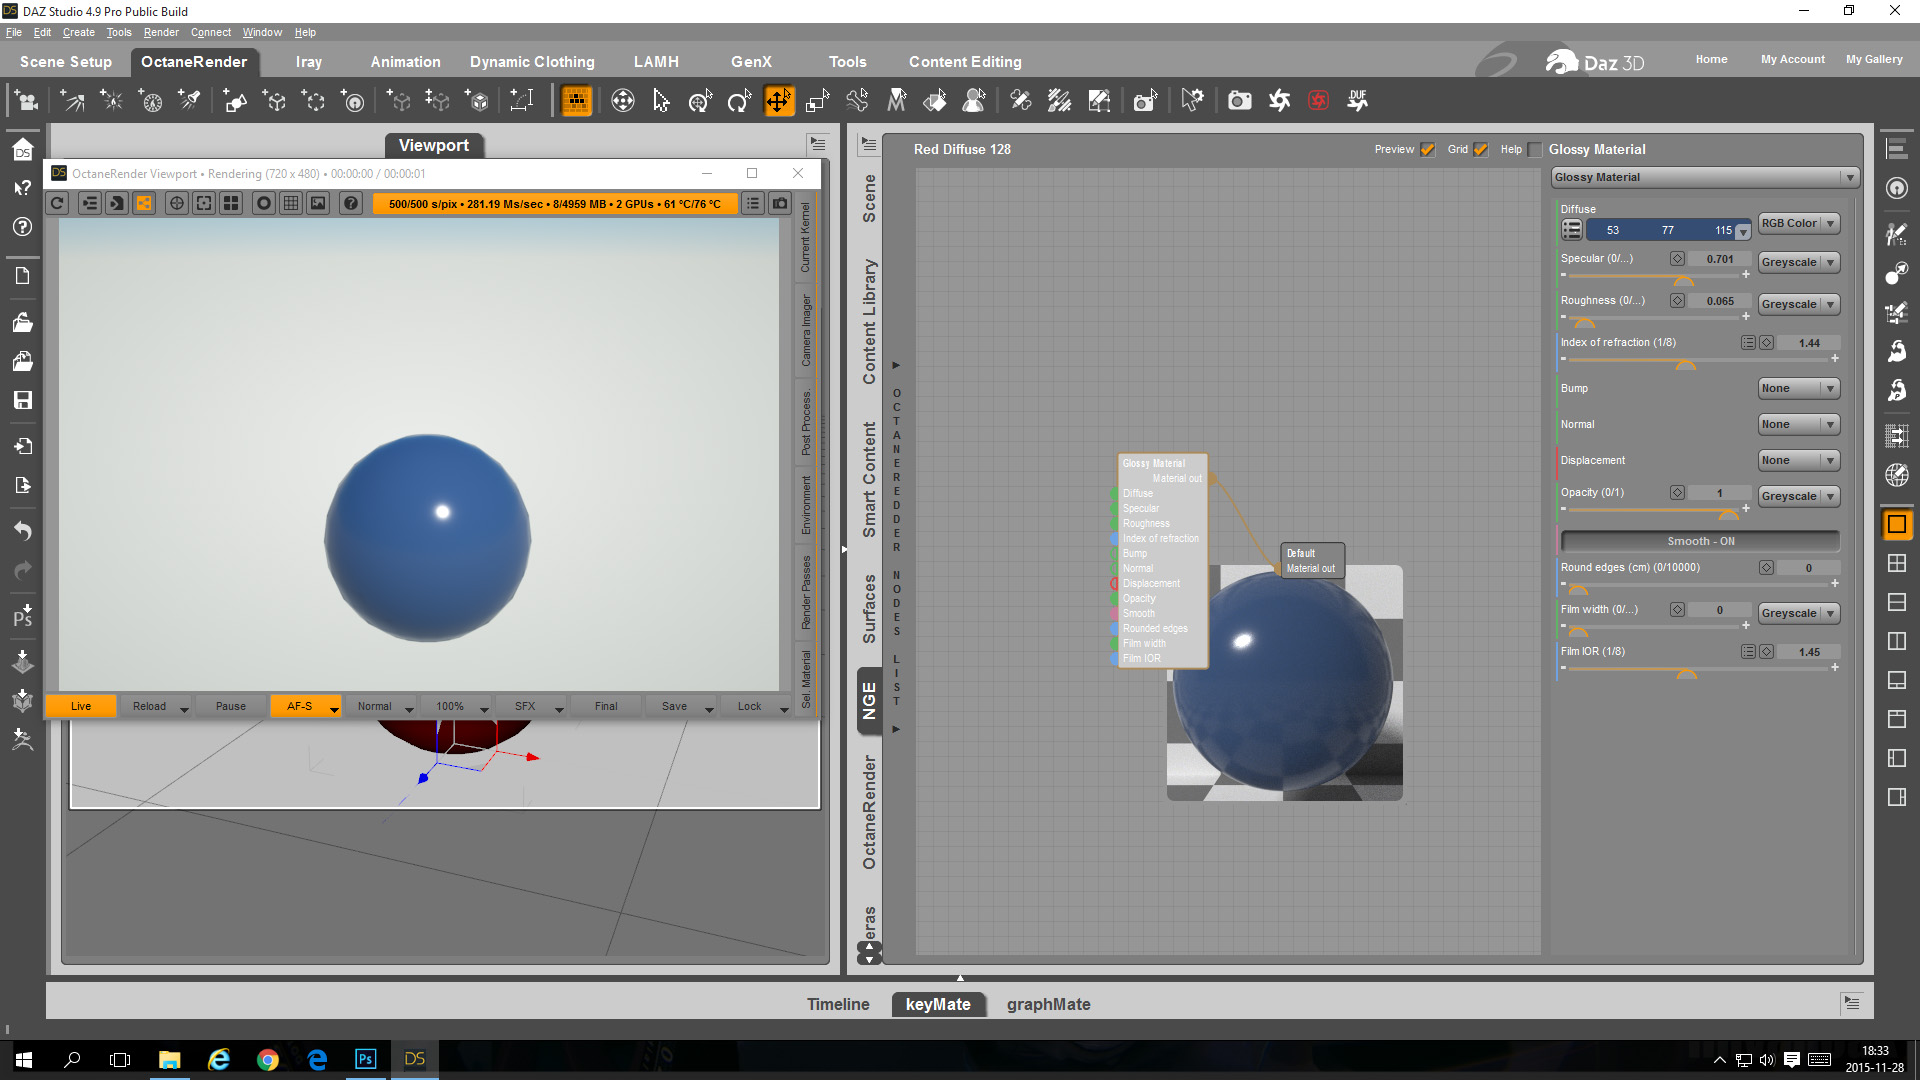
Task: Uncheck the Preview checkbox
Action: click(1427, 150)
